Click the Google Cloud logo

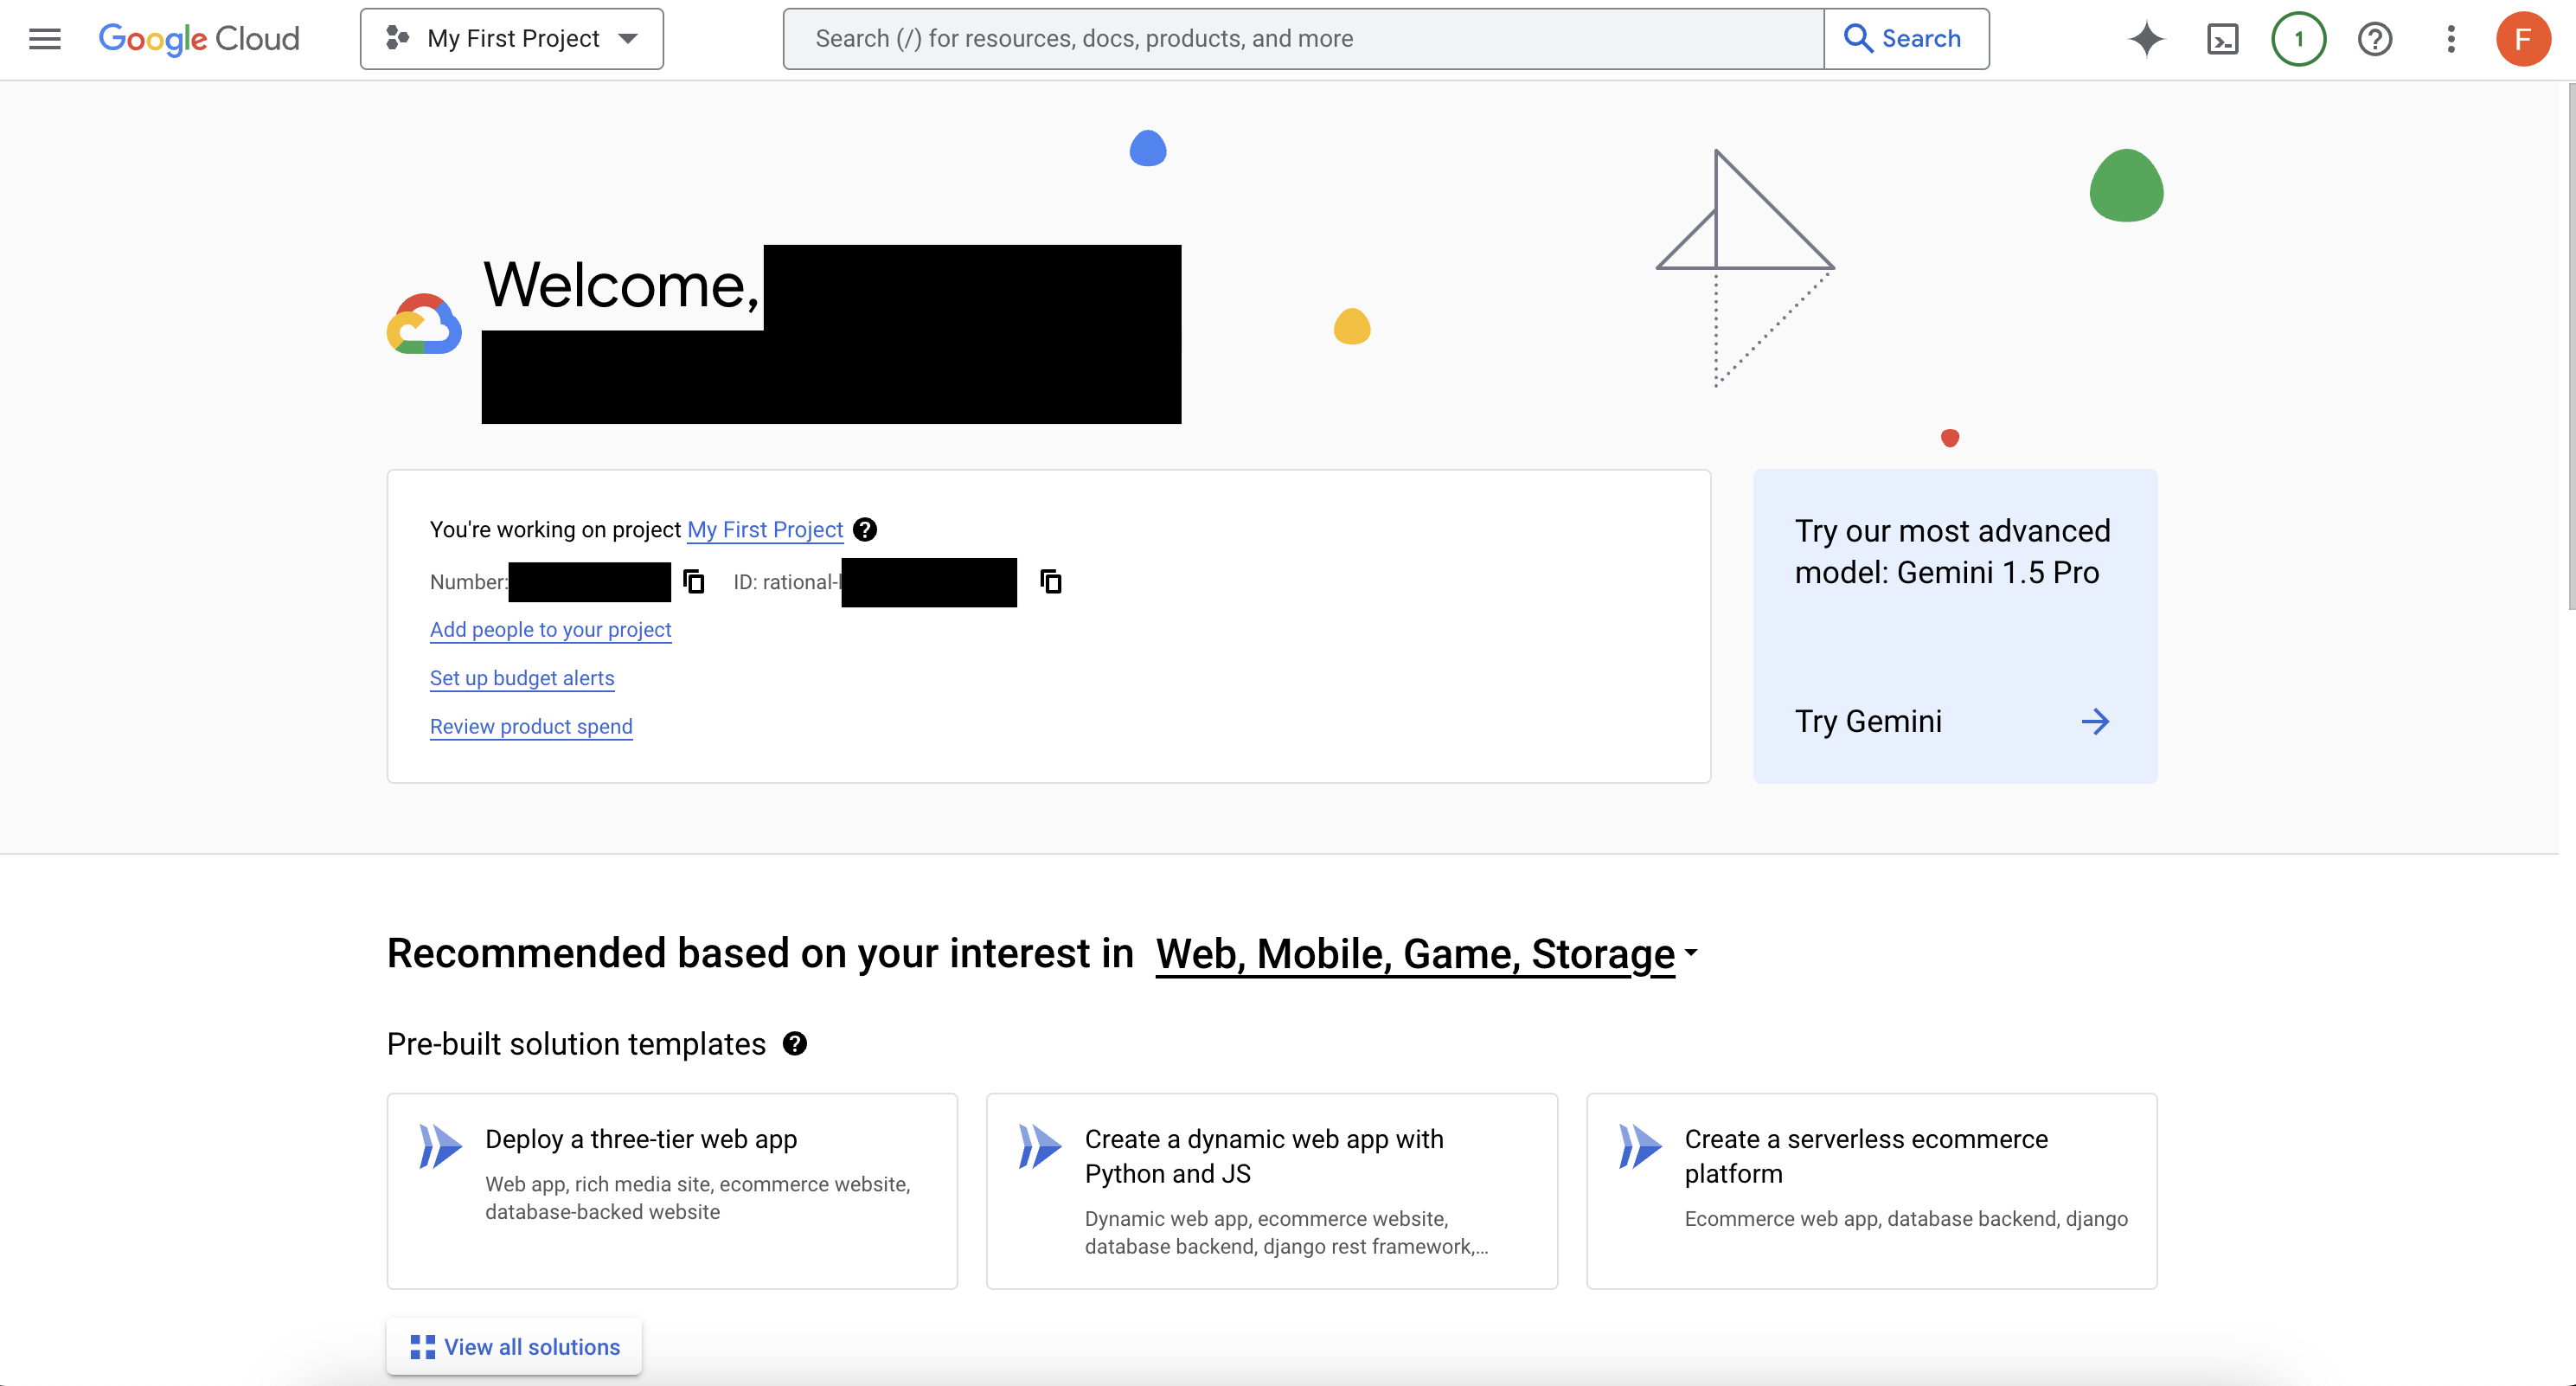[x=199, y=39]
